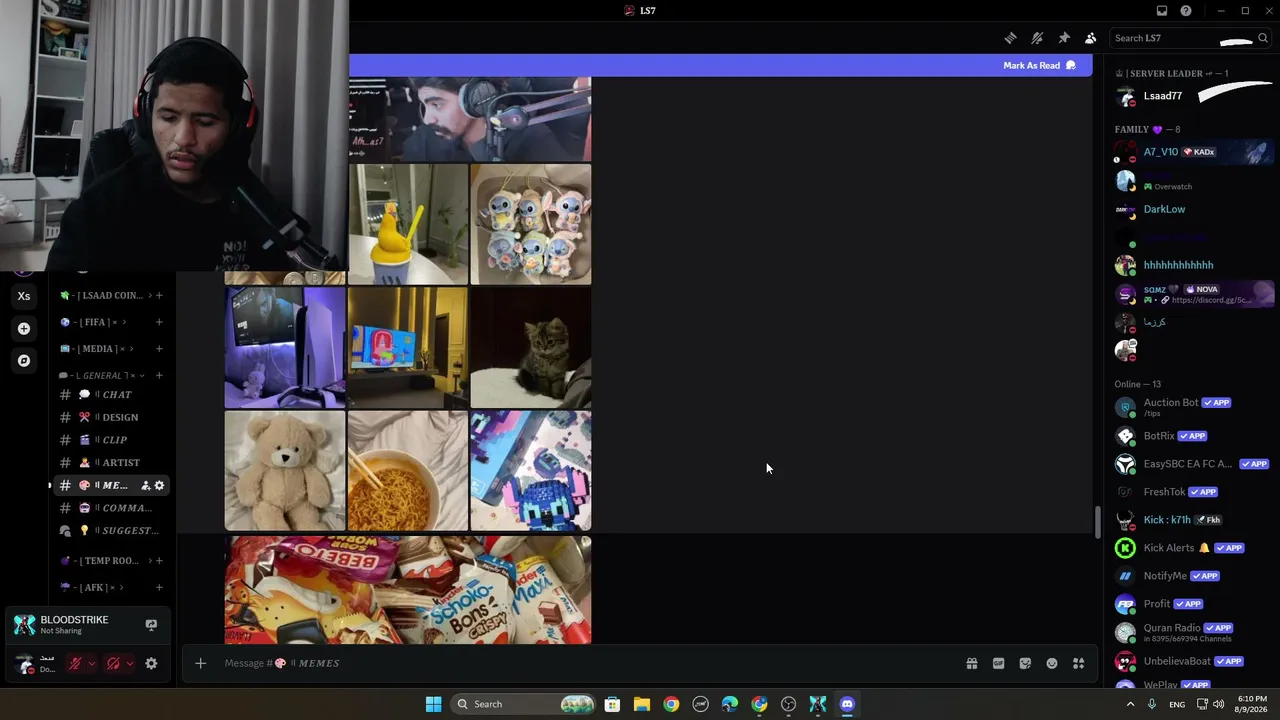Open the SUGGEST... channel
Screen dimensions: 1280x720
click(x=112, y=530)
